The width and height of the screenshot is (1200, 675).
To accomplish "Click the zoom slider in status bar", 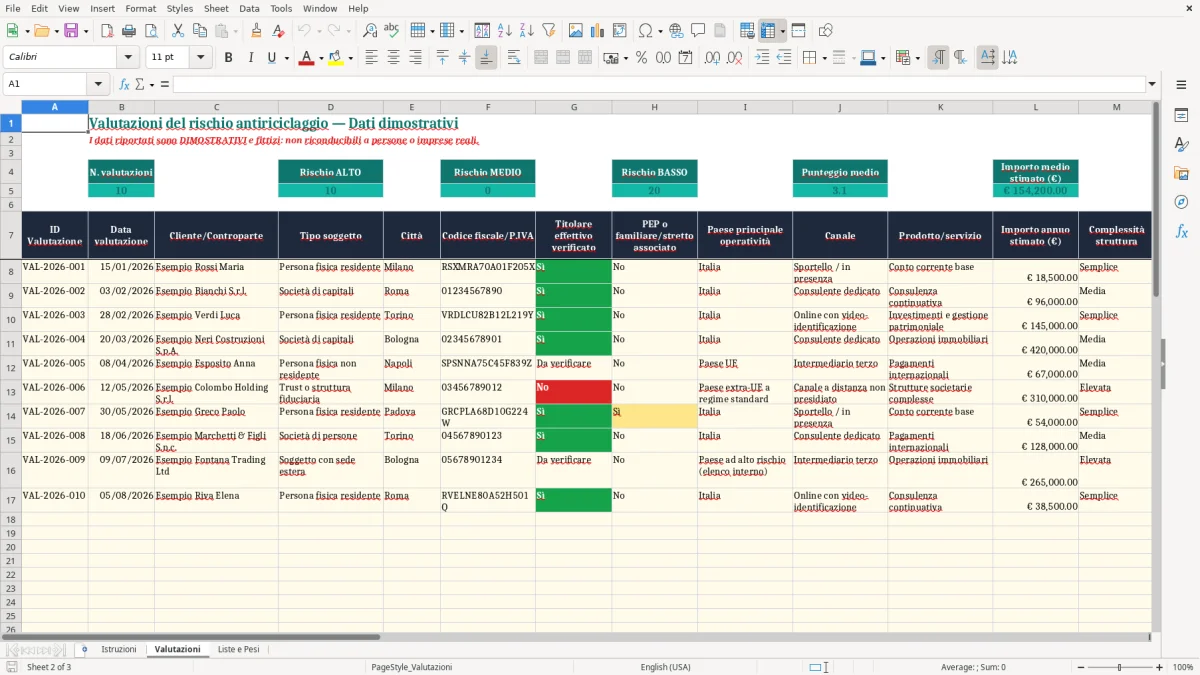I will coord(1120,667).
